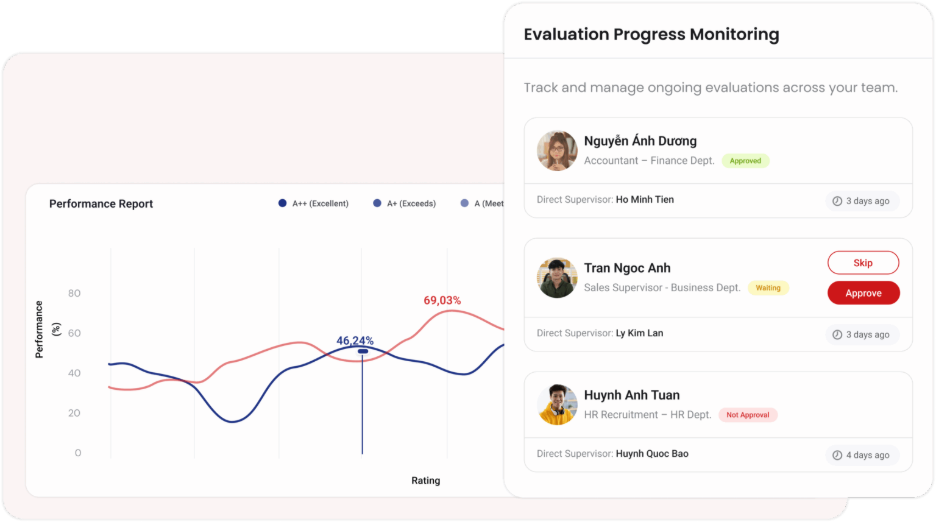Toggle the partially visible A (Meets) legend dot

click(464, 203)
